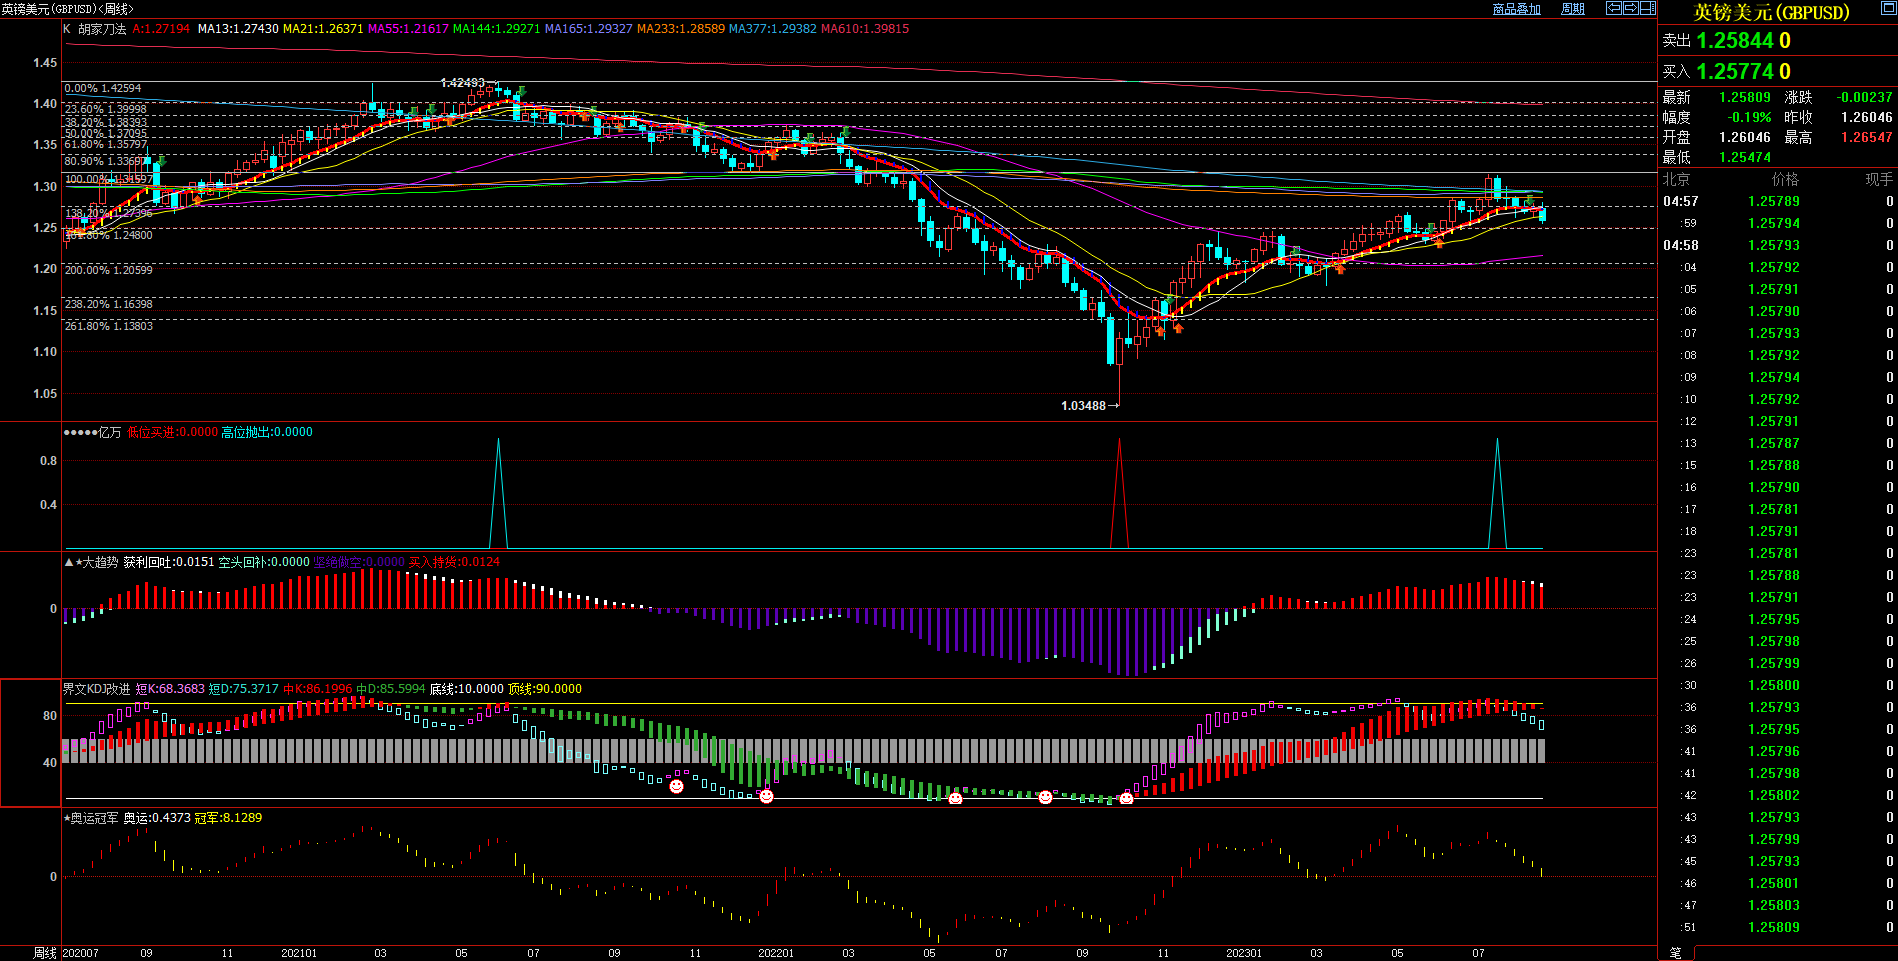Open the 商品叠加 overlay link
Screen dimensions: 1898x961
tap(1516, 9)
